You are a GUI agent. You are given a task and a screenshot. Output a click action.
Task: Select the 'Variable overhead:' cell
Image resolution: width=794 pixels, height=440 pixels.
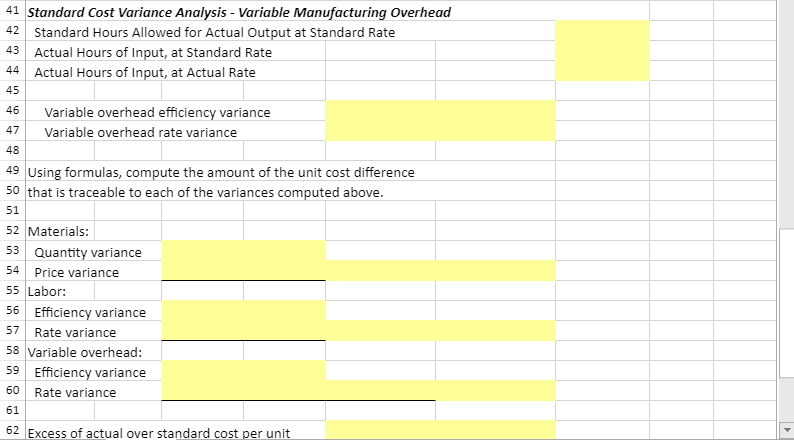click(x=85, y=352)
